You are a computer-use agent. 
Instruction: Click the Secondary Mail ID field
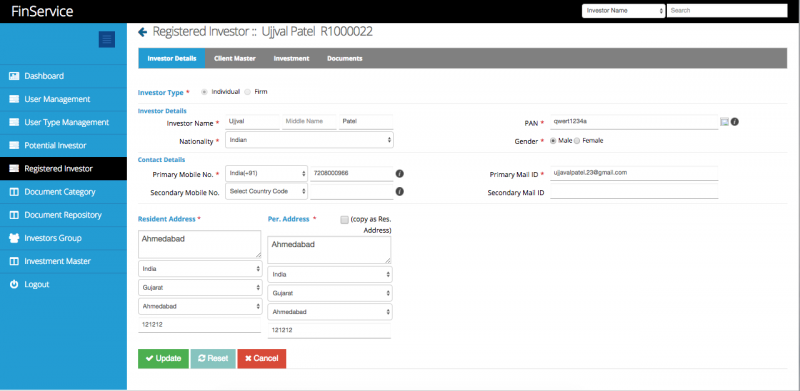coord(634,191)
